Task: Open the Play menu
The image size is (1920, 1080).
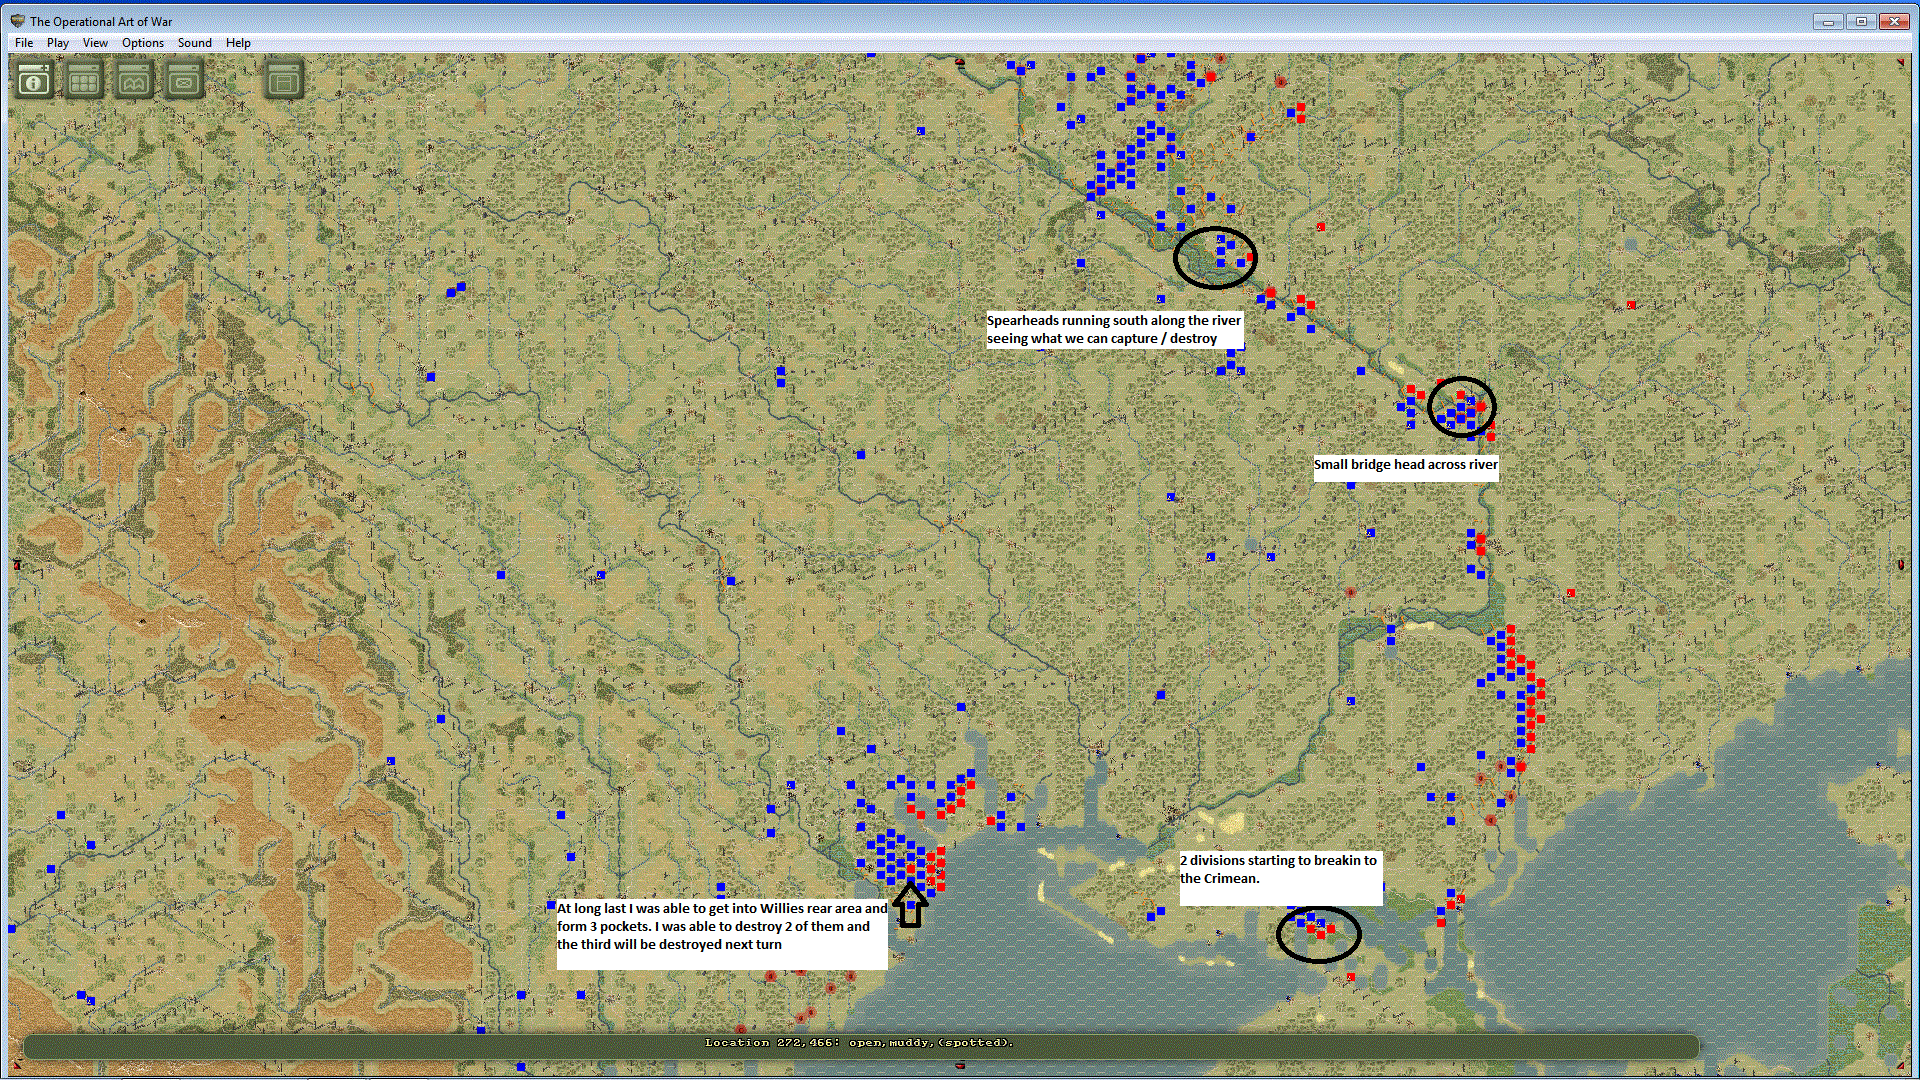Action: click(58, 43)
